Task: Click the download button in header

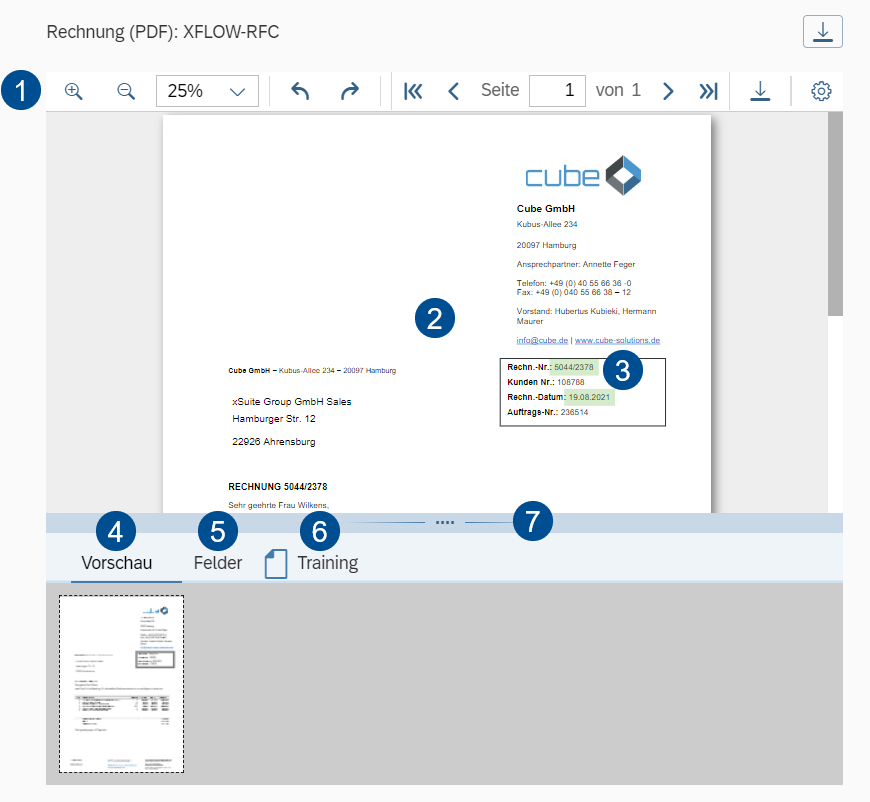Action: pyautogui.click(x=822, y=32)
